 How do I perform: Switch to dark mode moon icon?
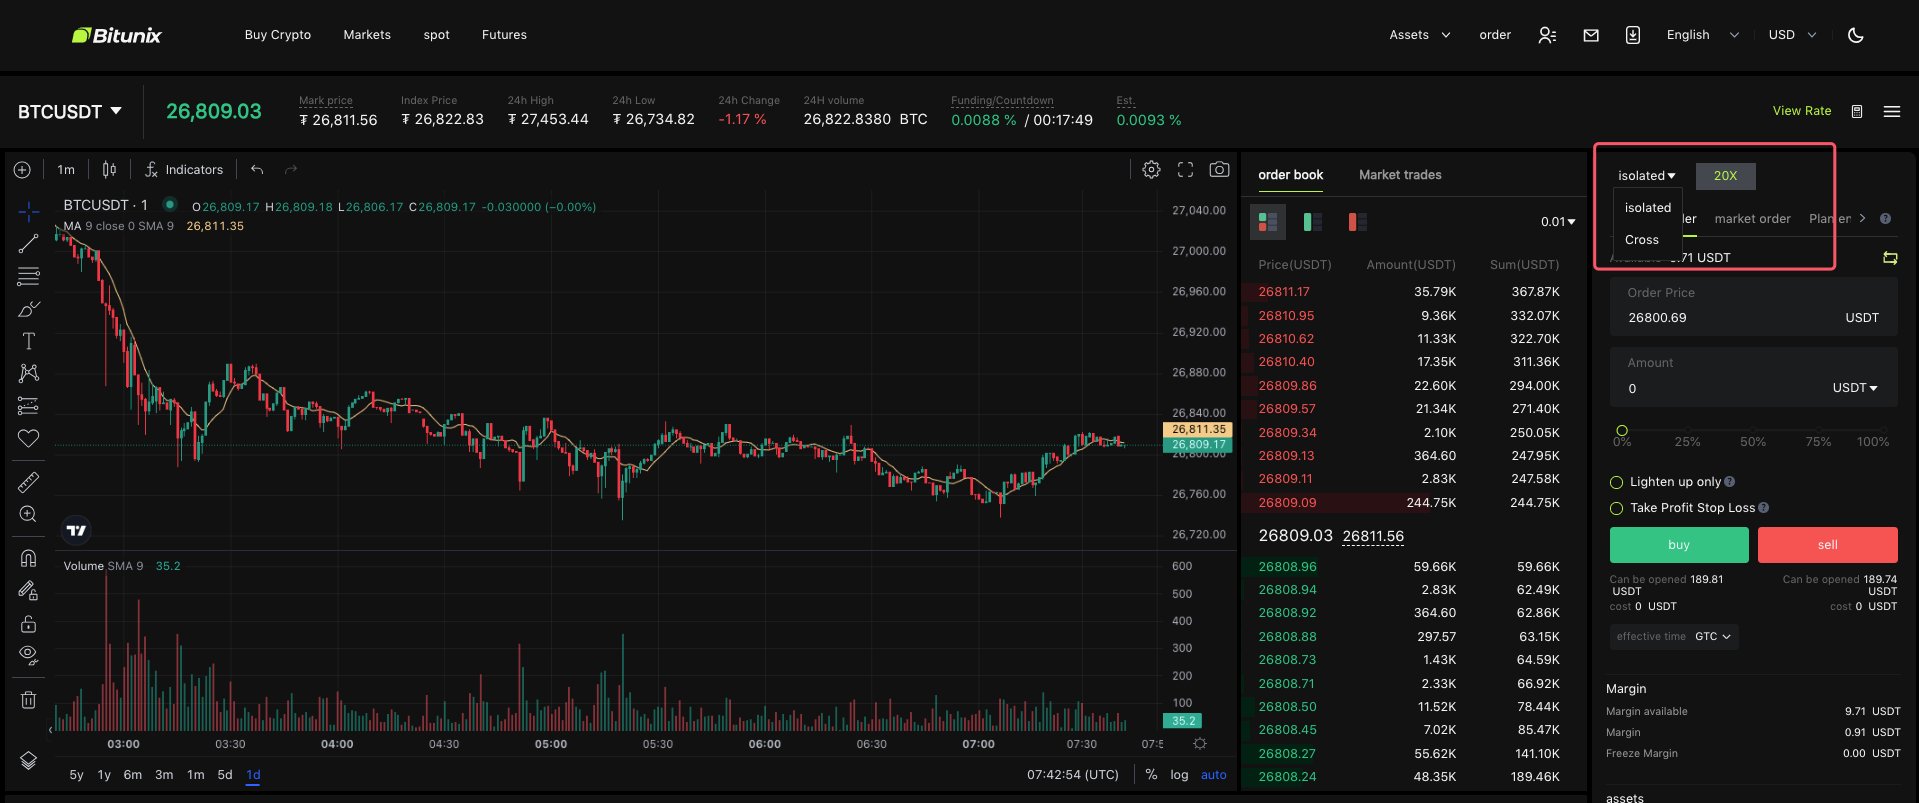click(1856, 35)
